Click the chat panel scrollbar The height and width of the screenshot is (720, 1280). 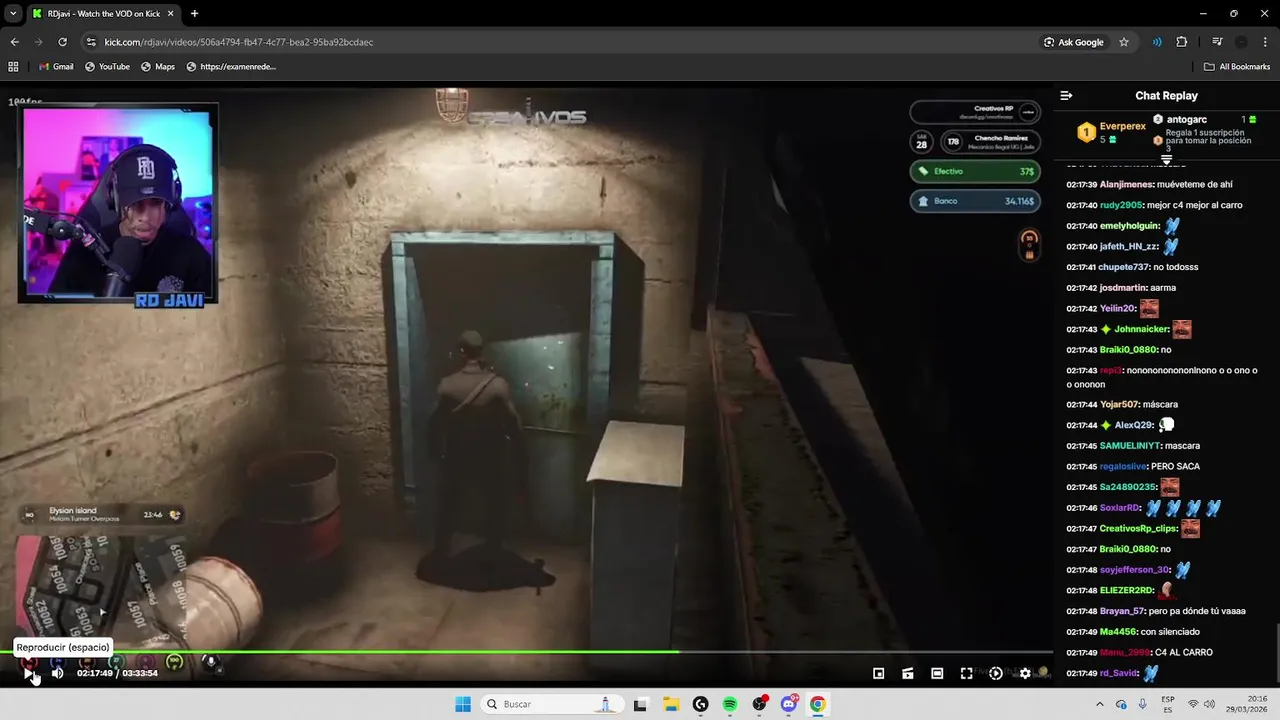tap(1276, 653)
